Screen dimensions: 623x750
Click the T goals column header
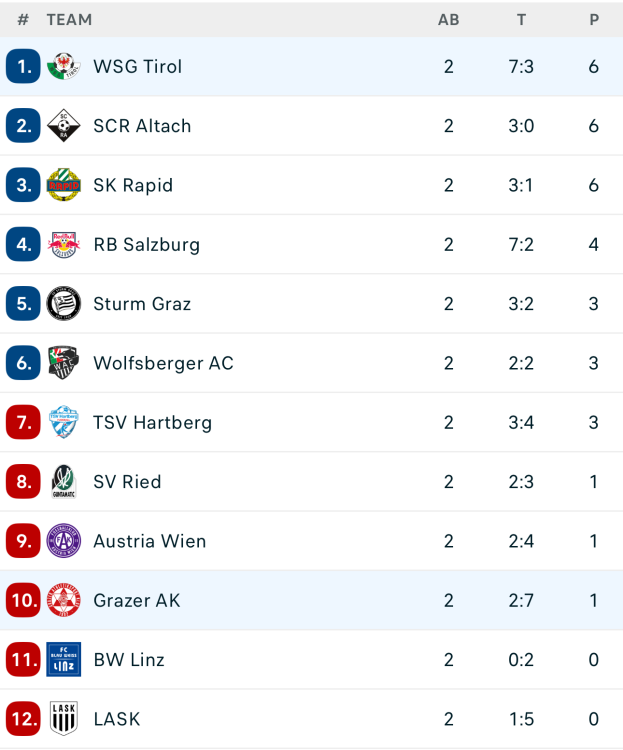point(521,19)
